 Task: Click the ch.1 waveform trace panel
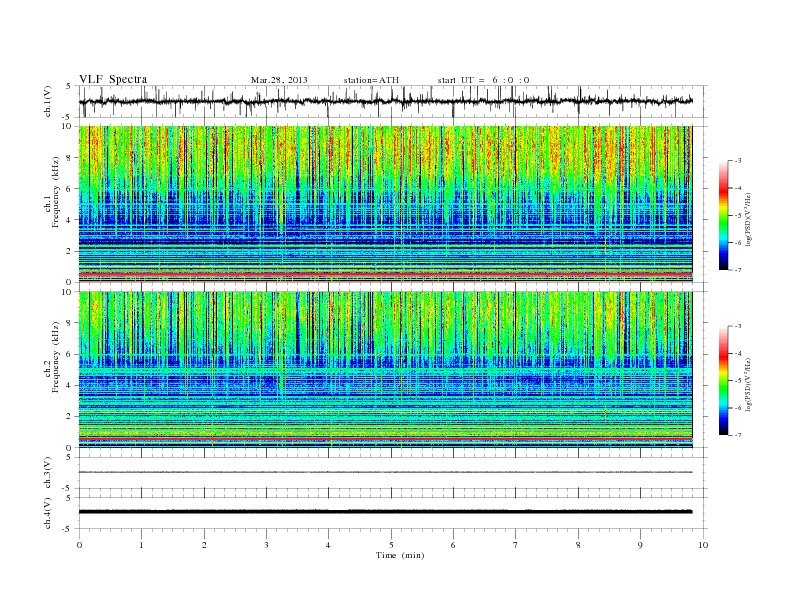pos(393,101)
